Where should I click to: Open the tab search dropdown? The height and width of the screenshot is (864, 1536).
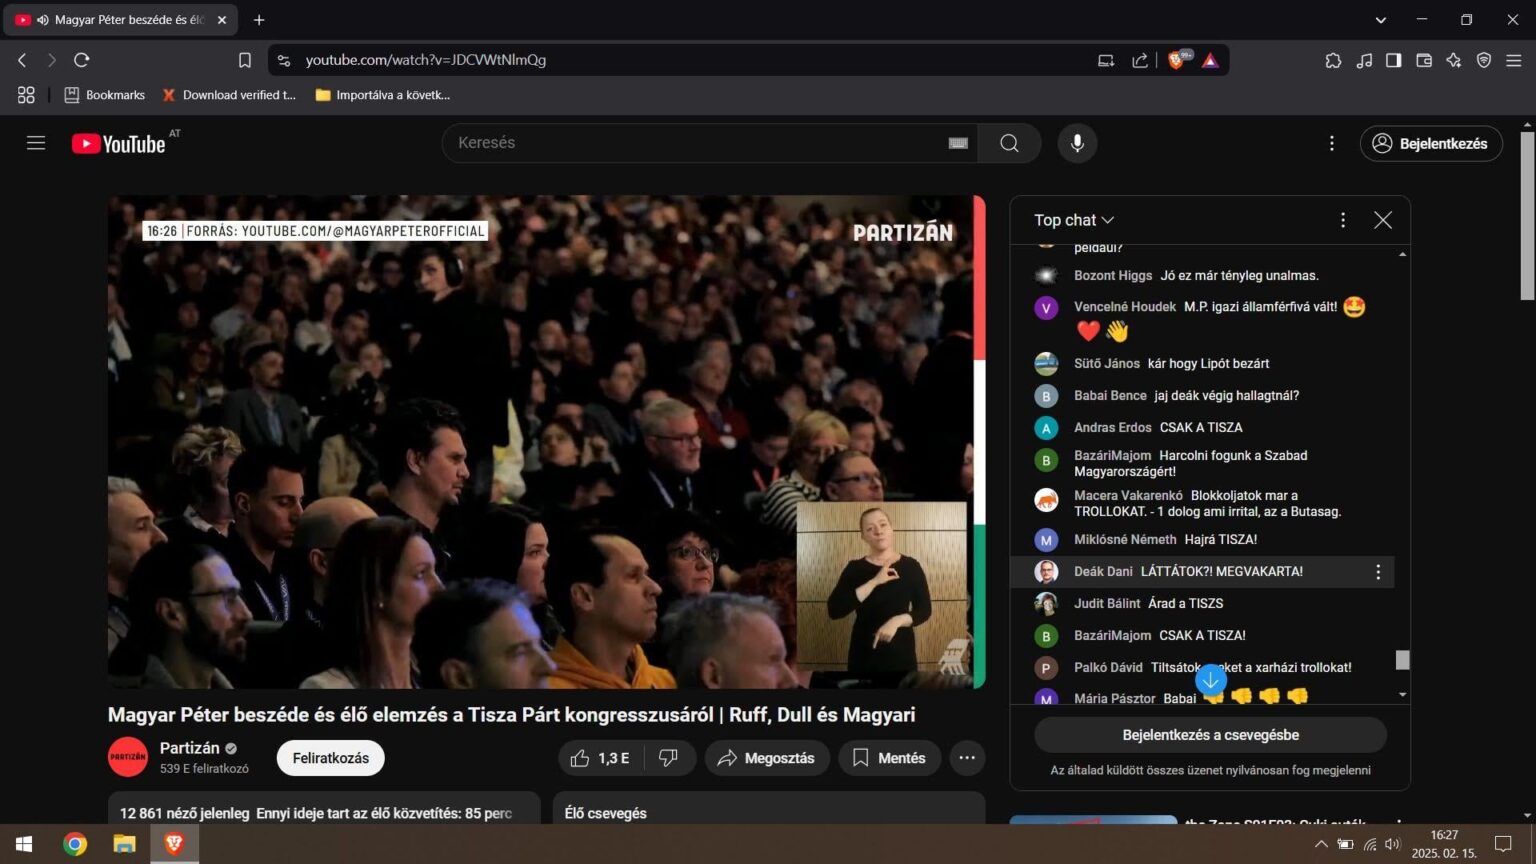tap(1381, 20)
